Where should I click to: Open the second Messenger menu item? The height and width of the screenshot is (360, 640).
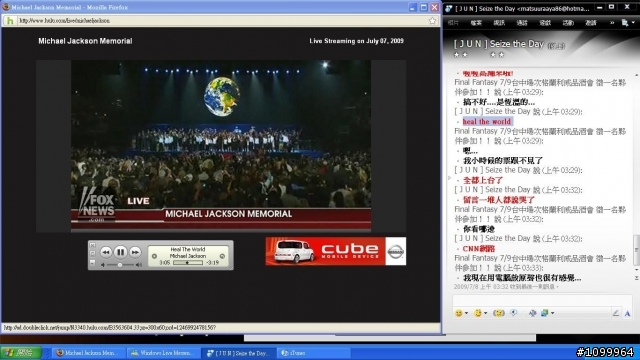pyautogui.click(x=476, y=23)
